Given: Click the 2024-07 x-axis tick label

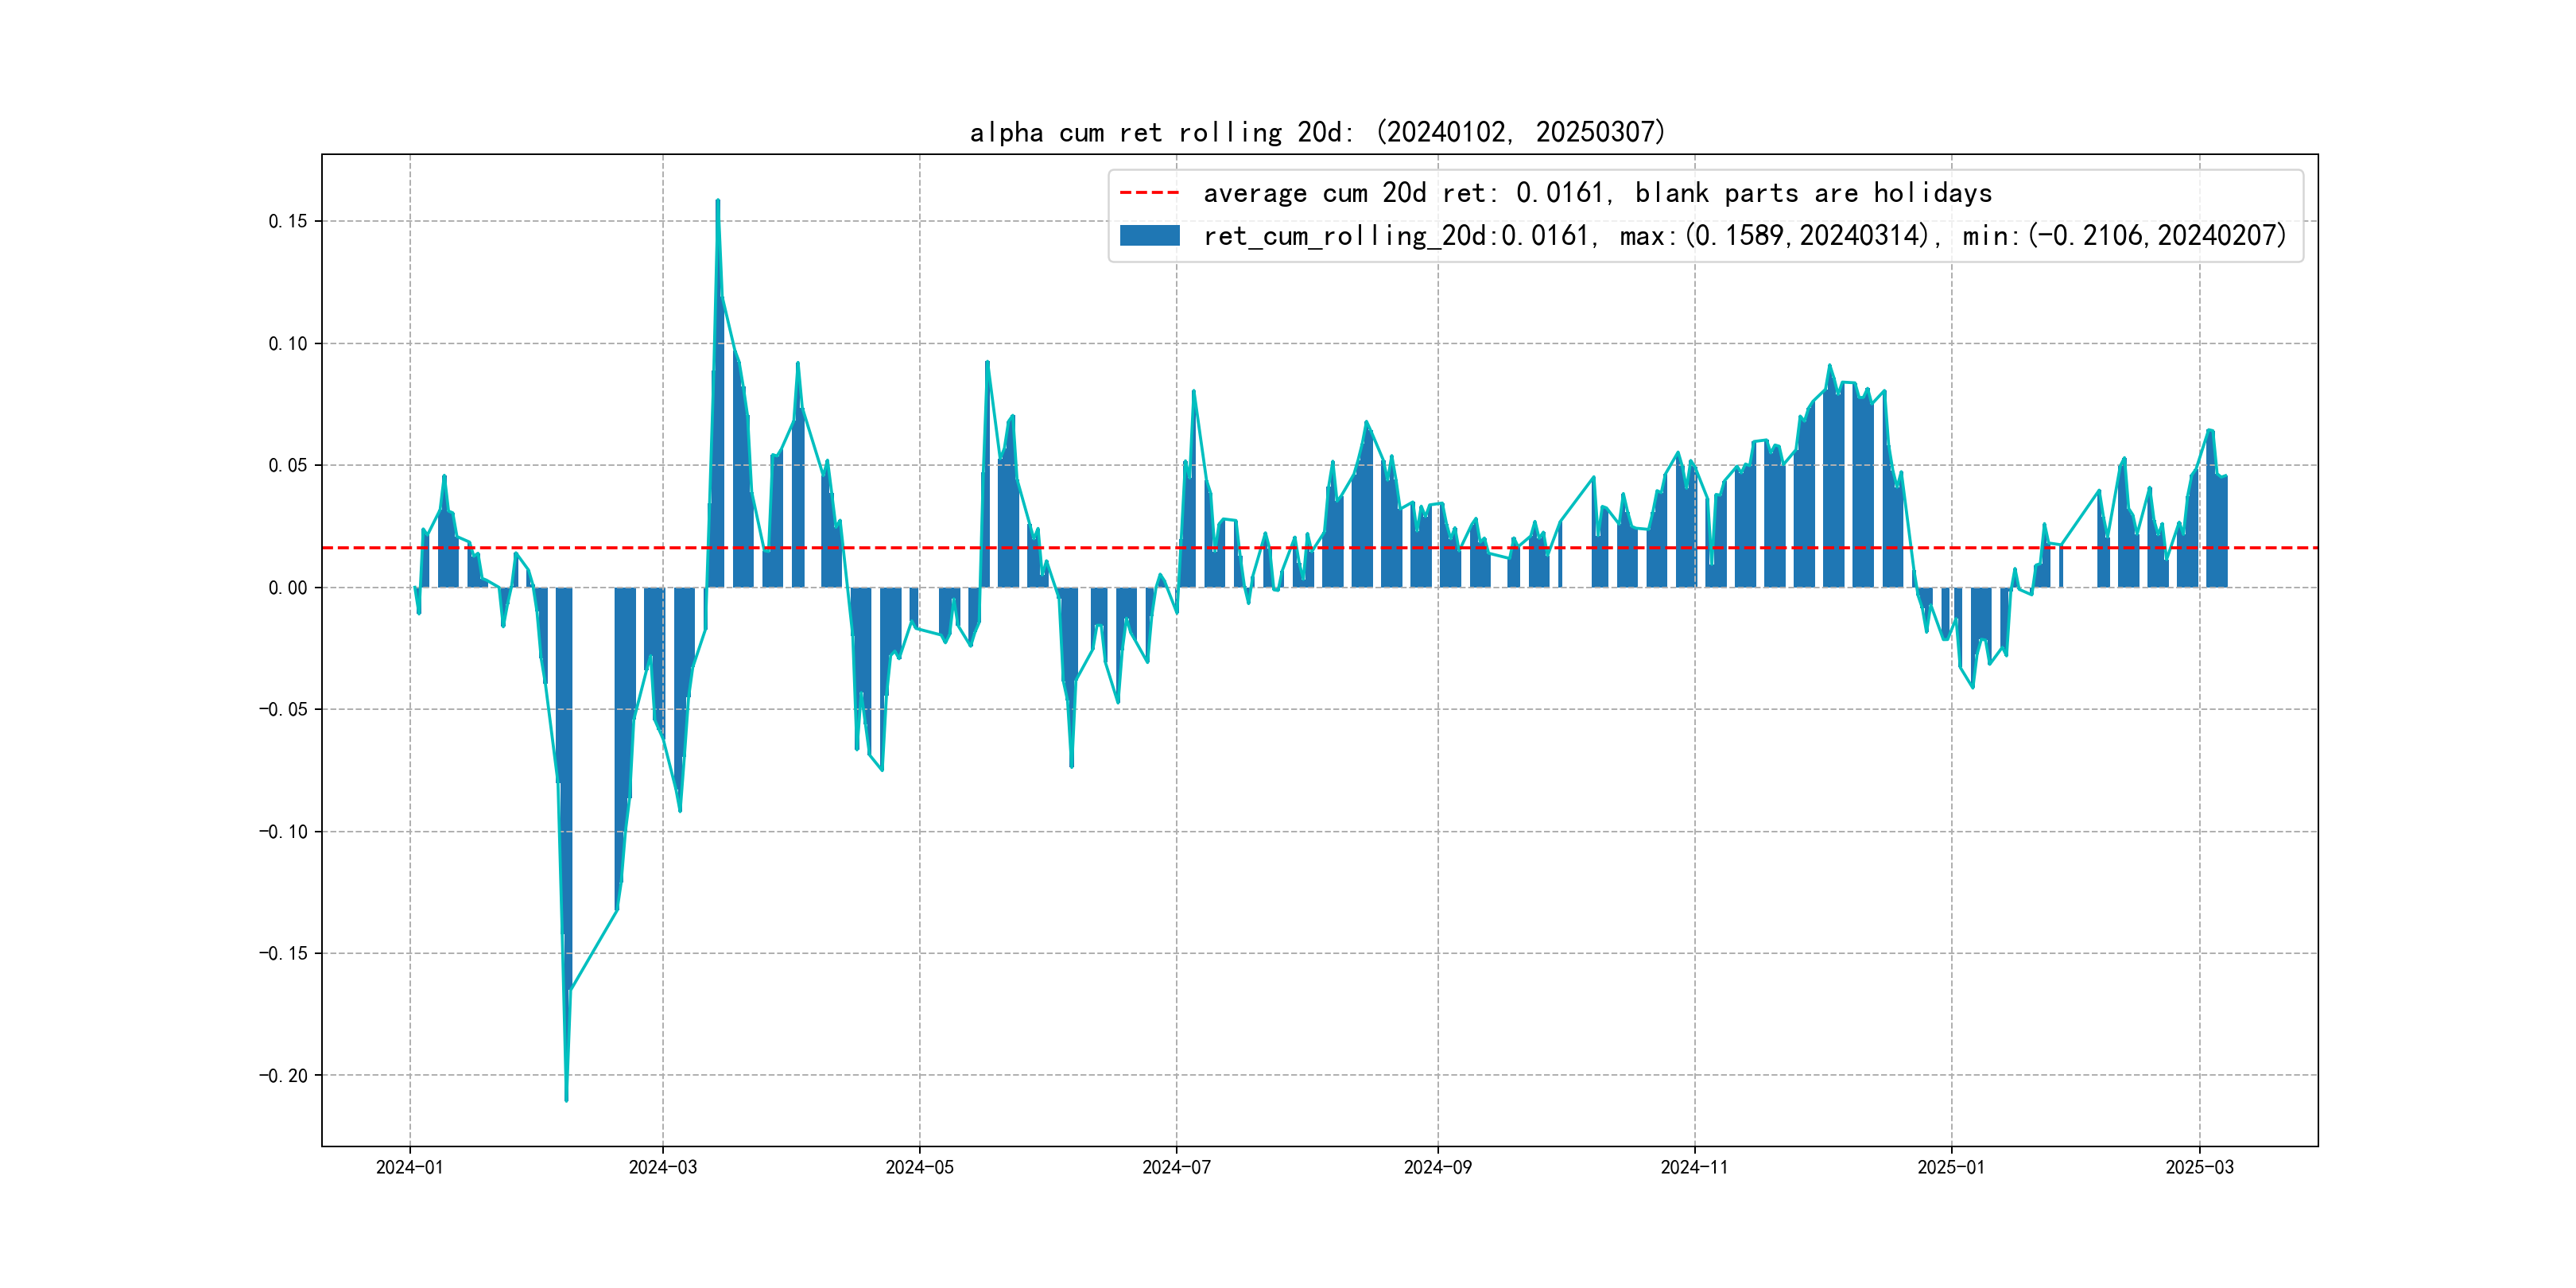Looking at the screenshot, I should pyautogui.click(x=1176, y=1167).
